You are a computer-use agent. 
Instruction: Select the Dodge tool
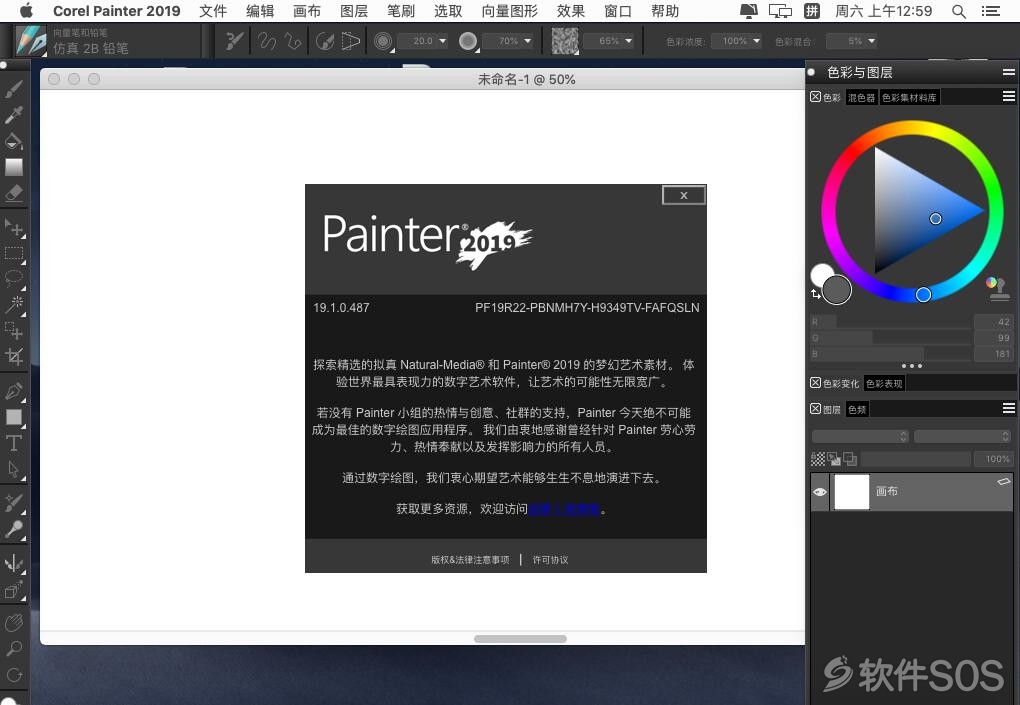[14, 529]
